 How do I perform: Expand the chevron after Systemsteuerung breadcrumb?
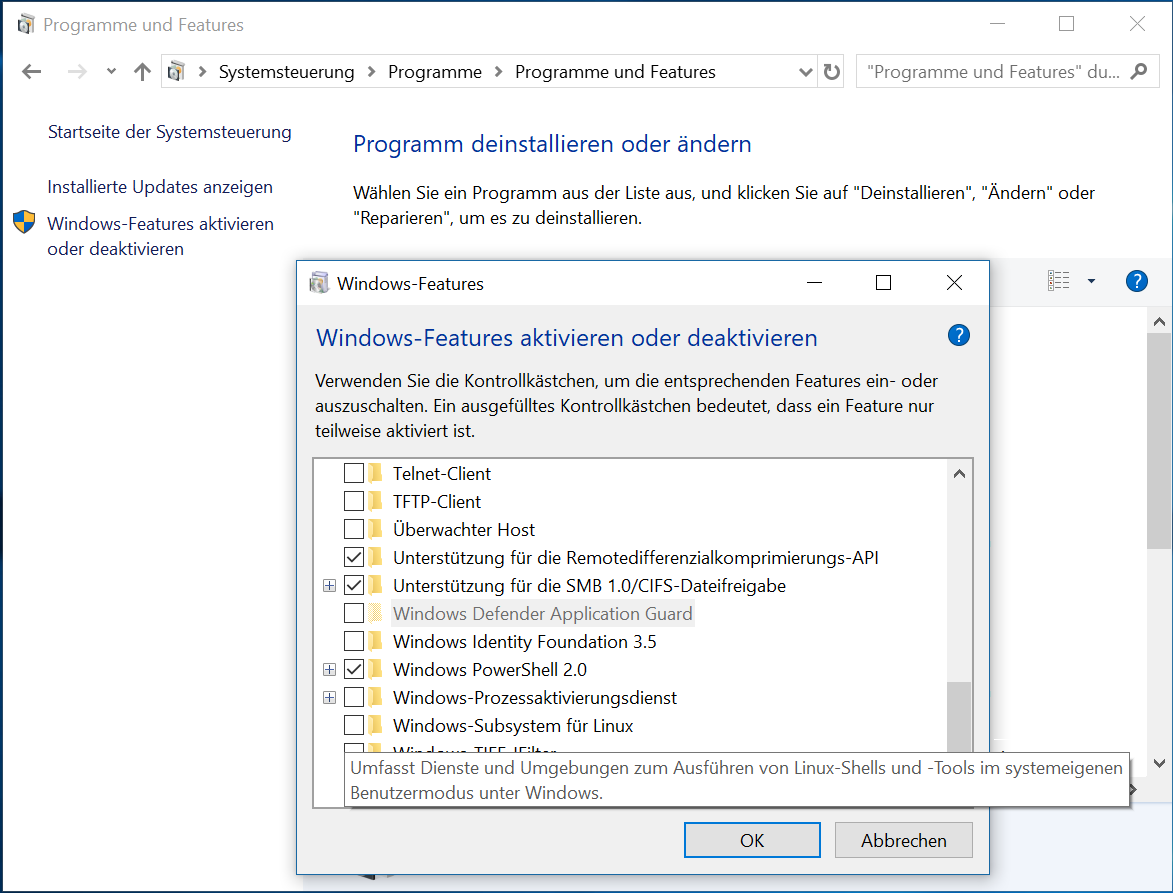coord(371,72)
